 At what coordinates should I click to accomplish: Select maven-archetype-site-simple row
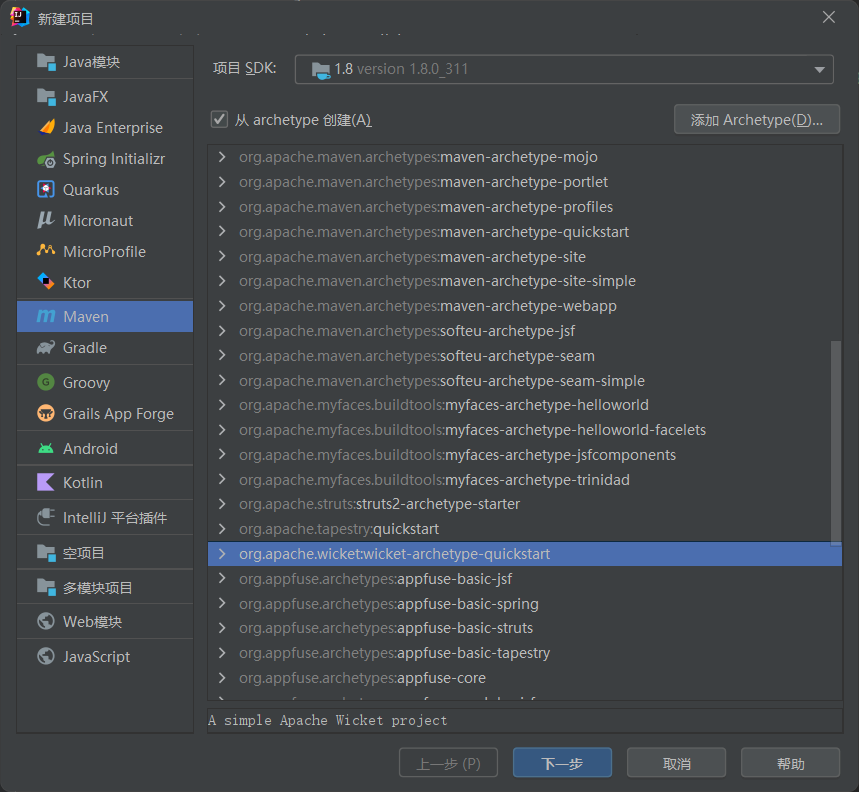click(x=525, y=281)
